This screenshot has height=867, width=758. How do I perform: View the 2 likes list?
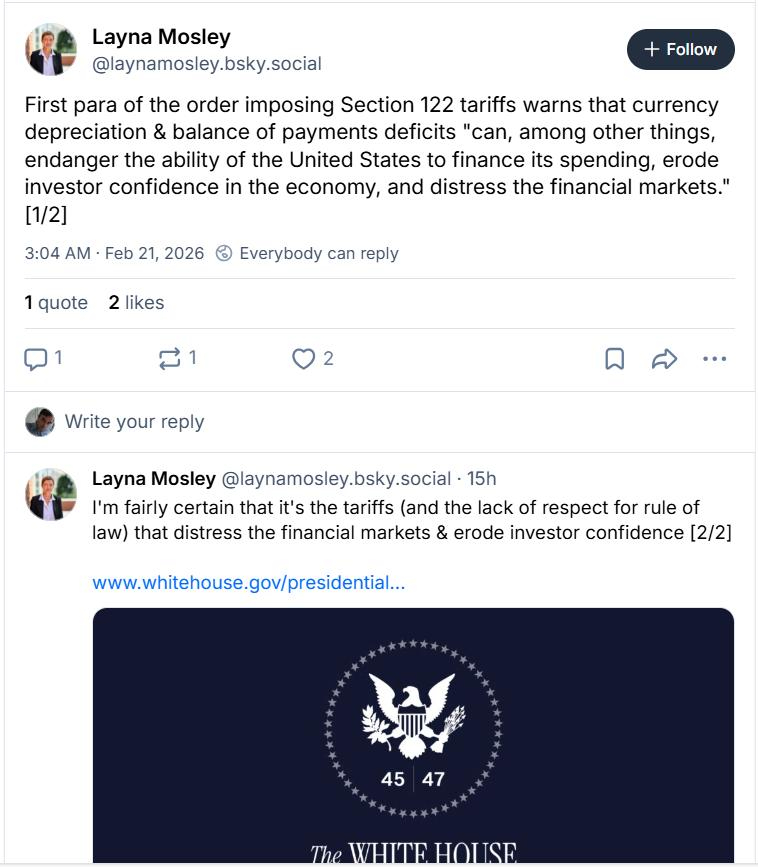click(x=136, y=302)
